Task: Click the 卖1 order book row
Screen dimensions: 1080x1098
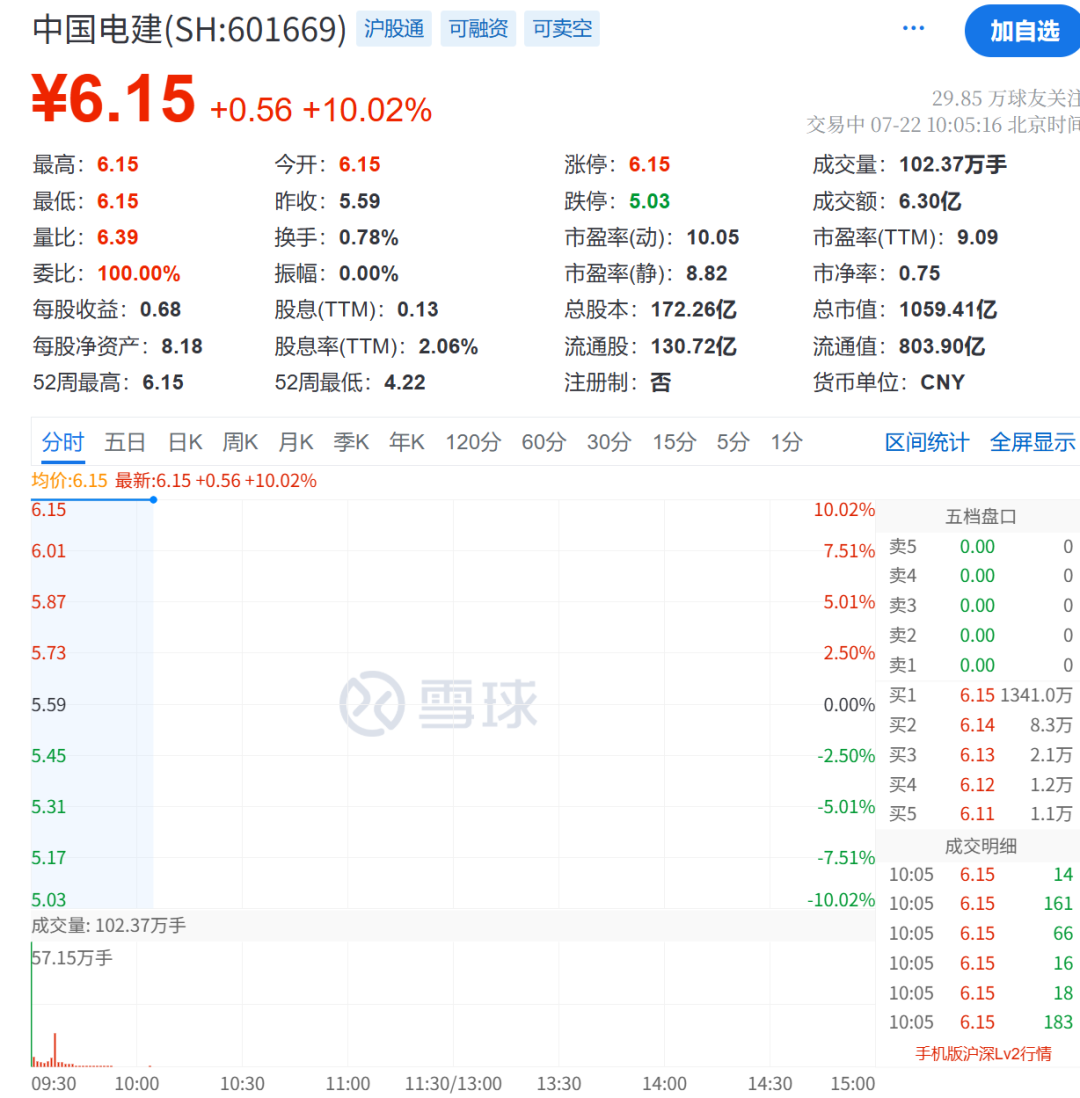Action: pos(980,665)
